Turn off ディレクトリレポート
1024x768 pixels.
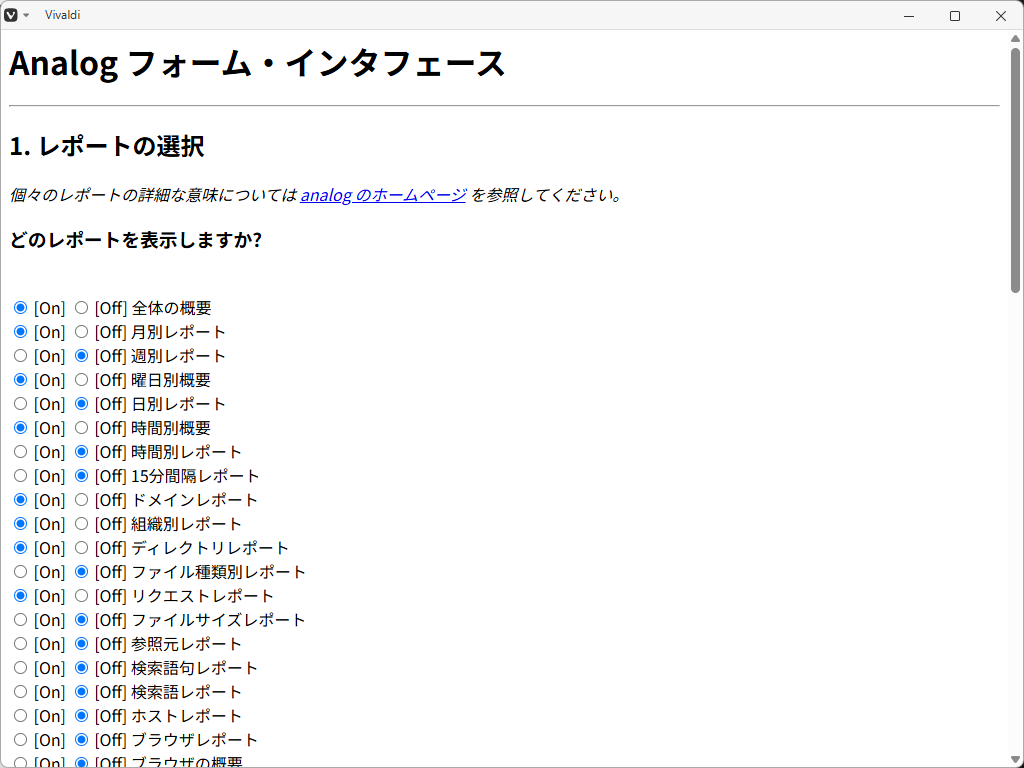point(81,547)
